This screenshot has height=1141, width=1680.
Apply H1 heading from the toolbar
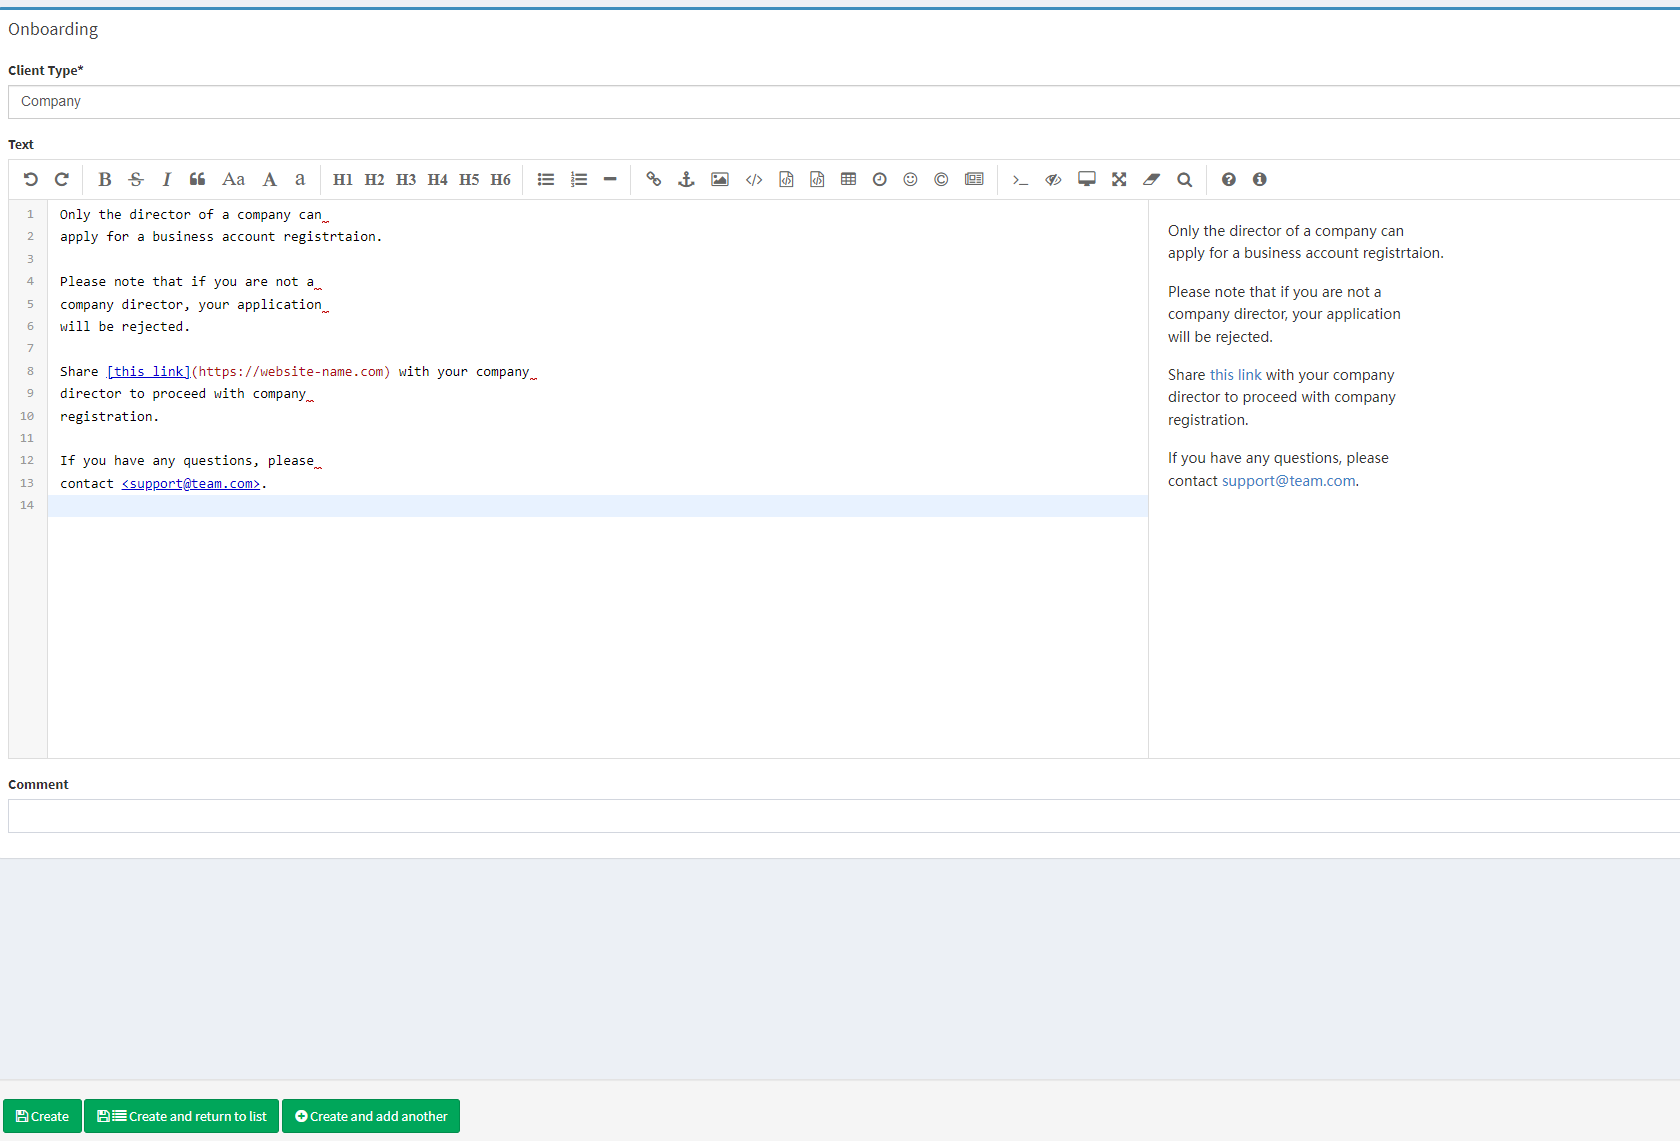coord(342,180)
